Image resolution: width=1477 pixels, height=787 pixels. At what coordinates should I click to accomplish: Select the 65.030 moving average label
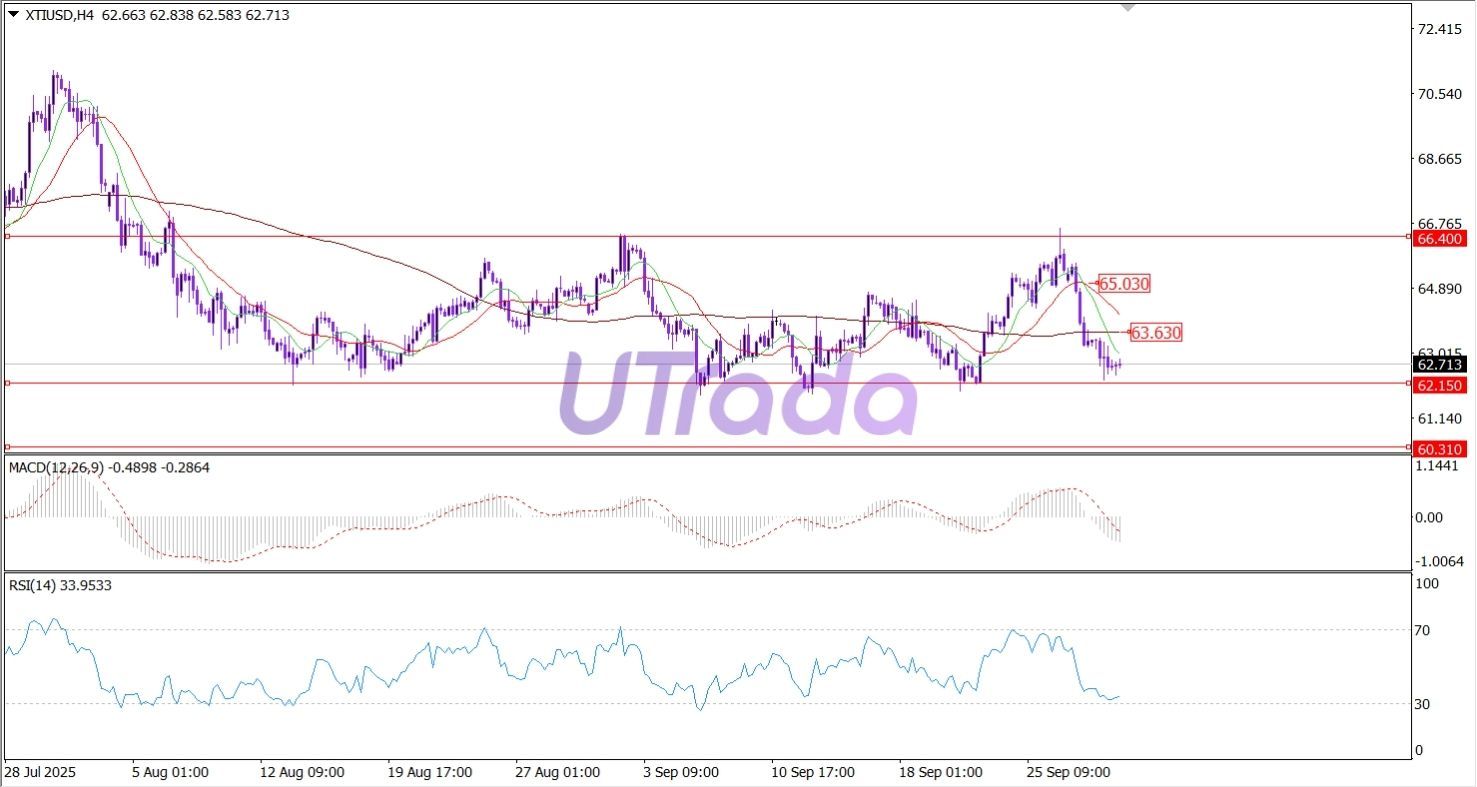tap(1122, 284)
